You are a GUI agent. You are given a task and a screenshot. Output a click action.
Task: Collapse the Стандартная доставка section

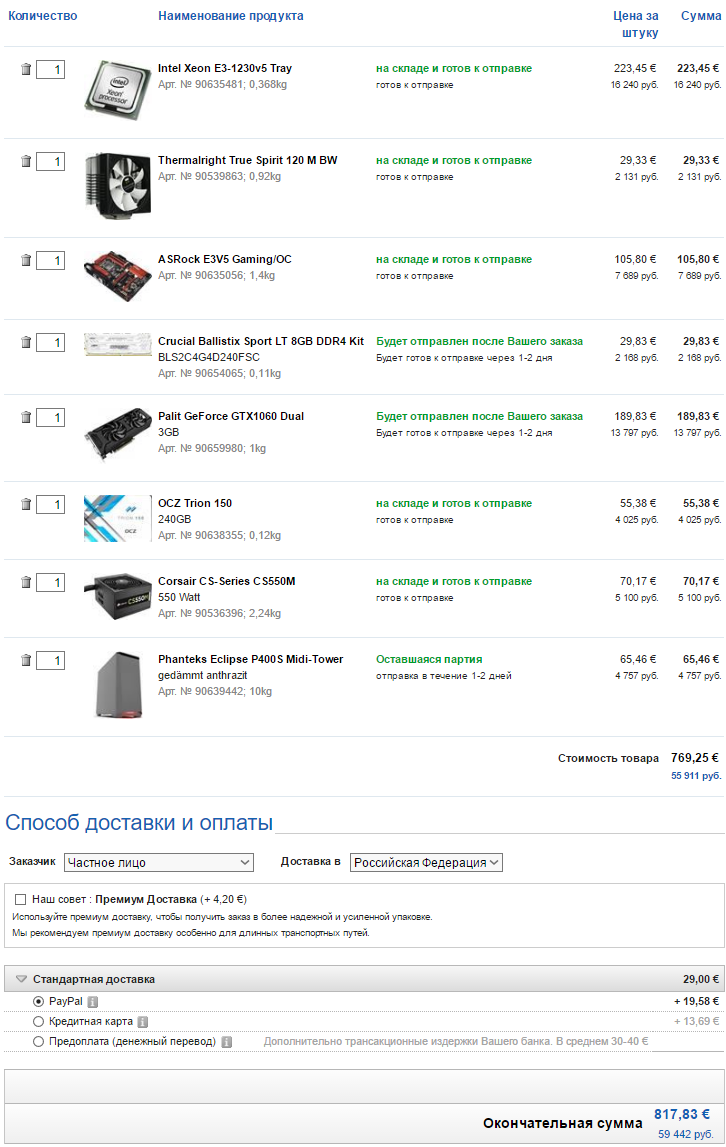pos(21,979)
